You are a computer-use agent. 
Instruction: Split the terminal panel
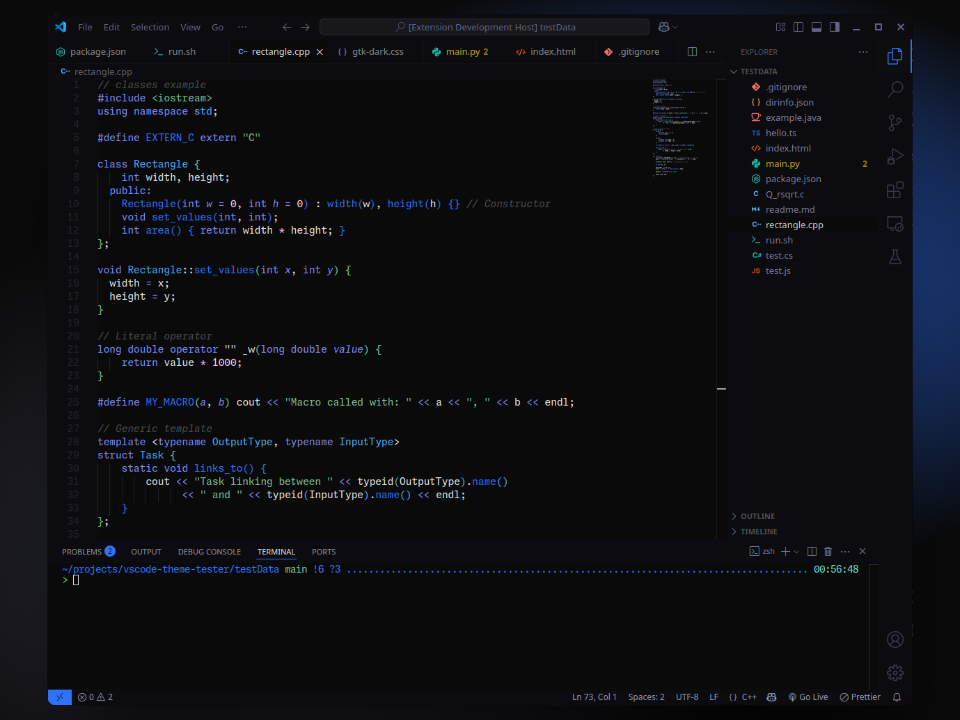point(812,551)
